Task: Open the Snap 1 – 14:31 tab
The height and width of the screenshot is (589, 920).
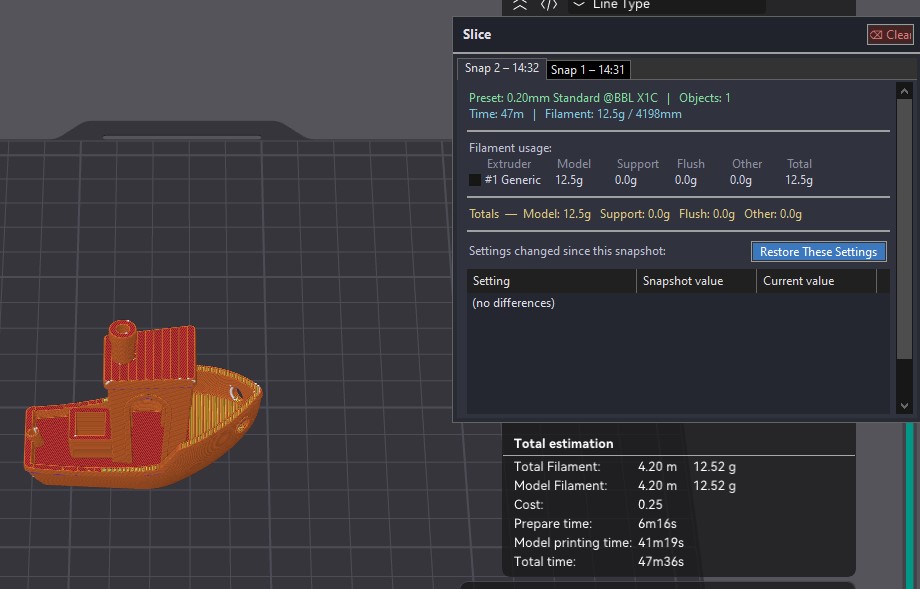Action: coord(588,70)
